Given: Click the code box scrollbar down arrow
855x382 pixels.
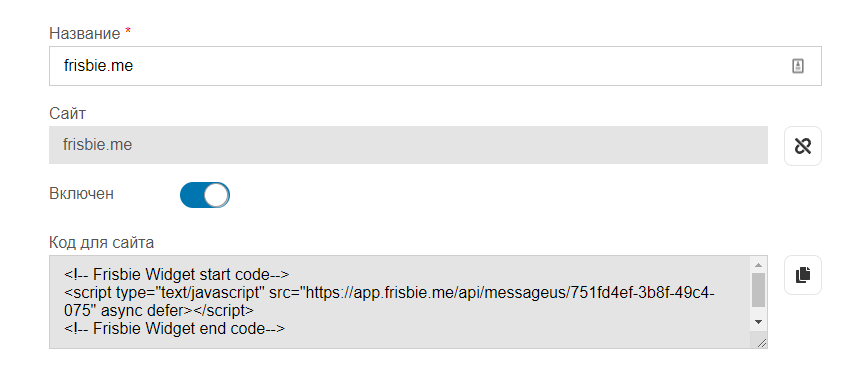Looking at the screenshot, I should [x=758, y=322].
